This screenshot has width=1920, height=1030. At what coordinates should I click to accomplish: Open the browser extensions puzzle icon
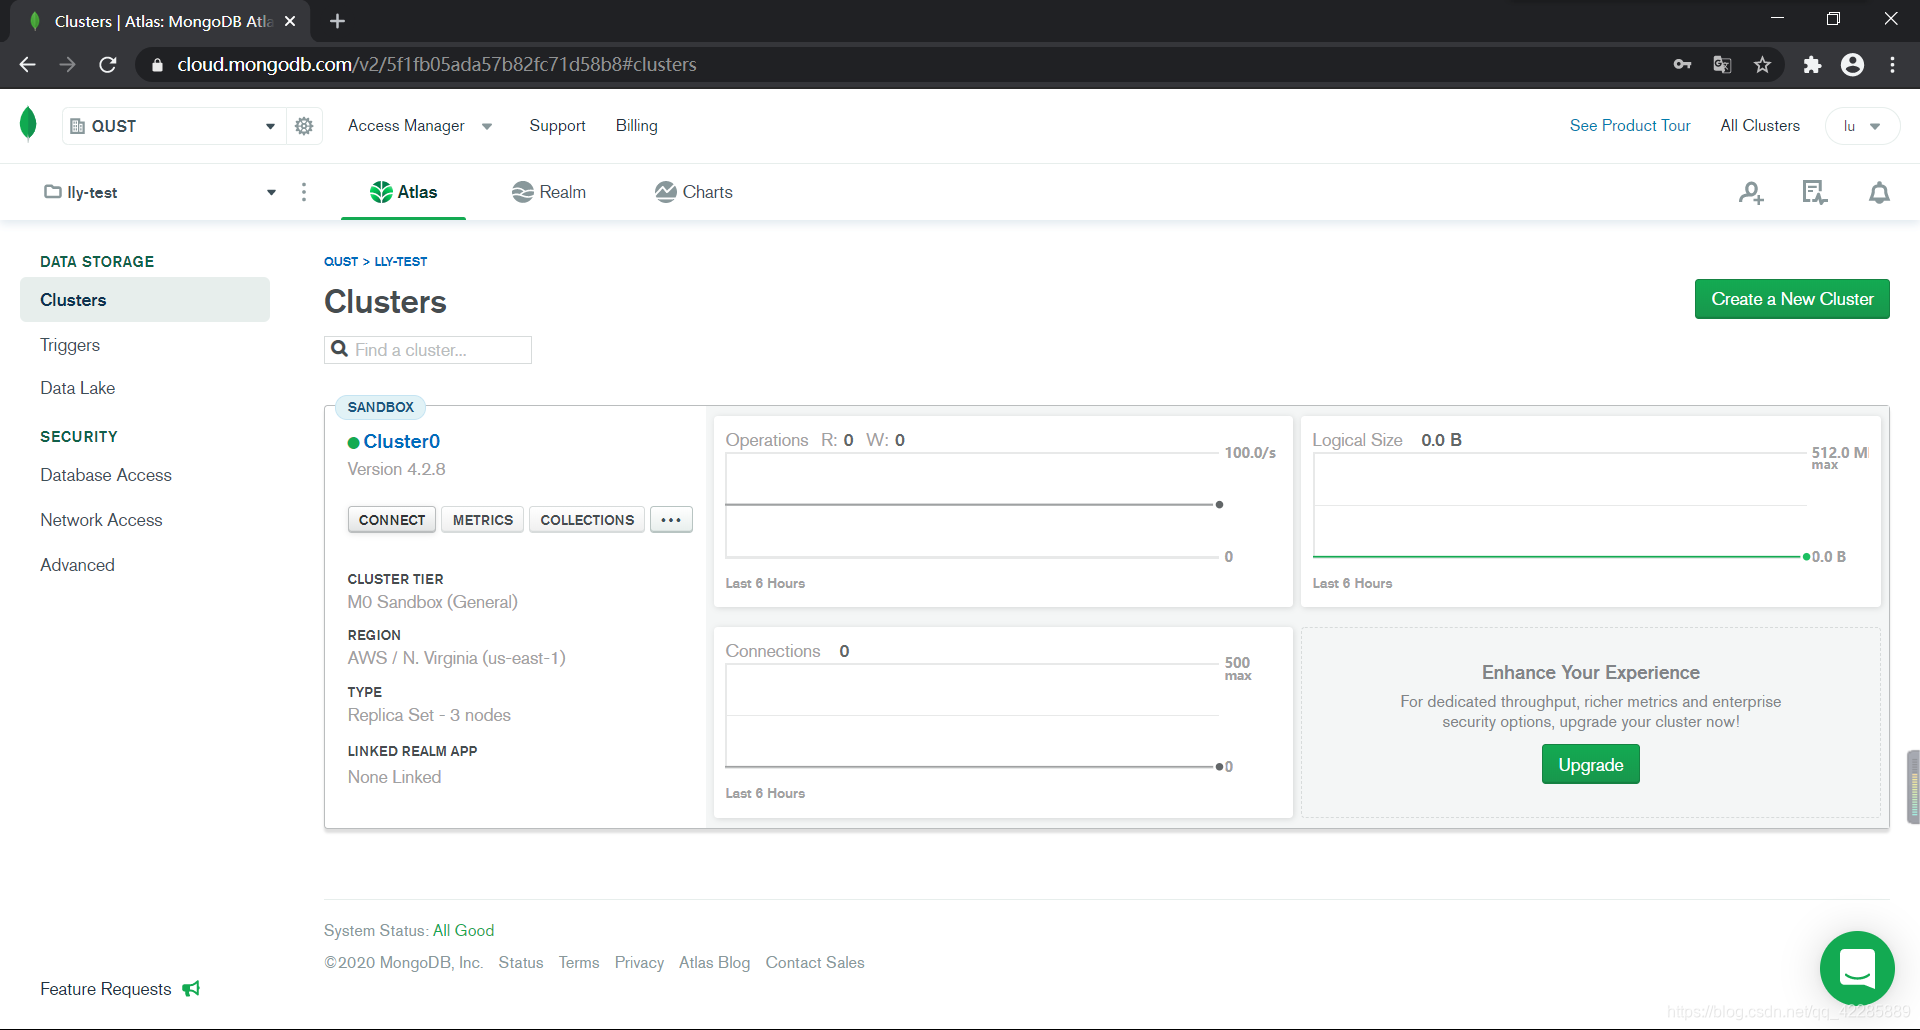click(x=1812, y=64)
